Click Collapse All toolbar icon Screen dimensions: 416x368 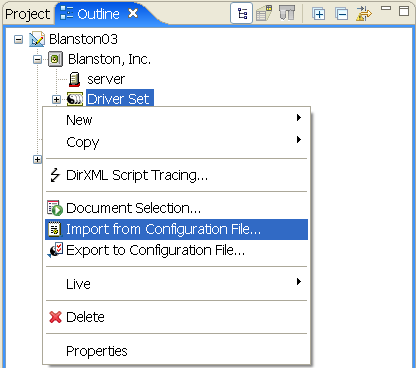coord(342,14)
